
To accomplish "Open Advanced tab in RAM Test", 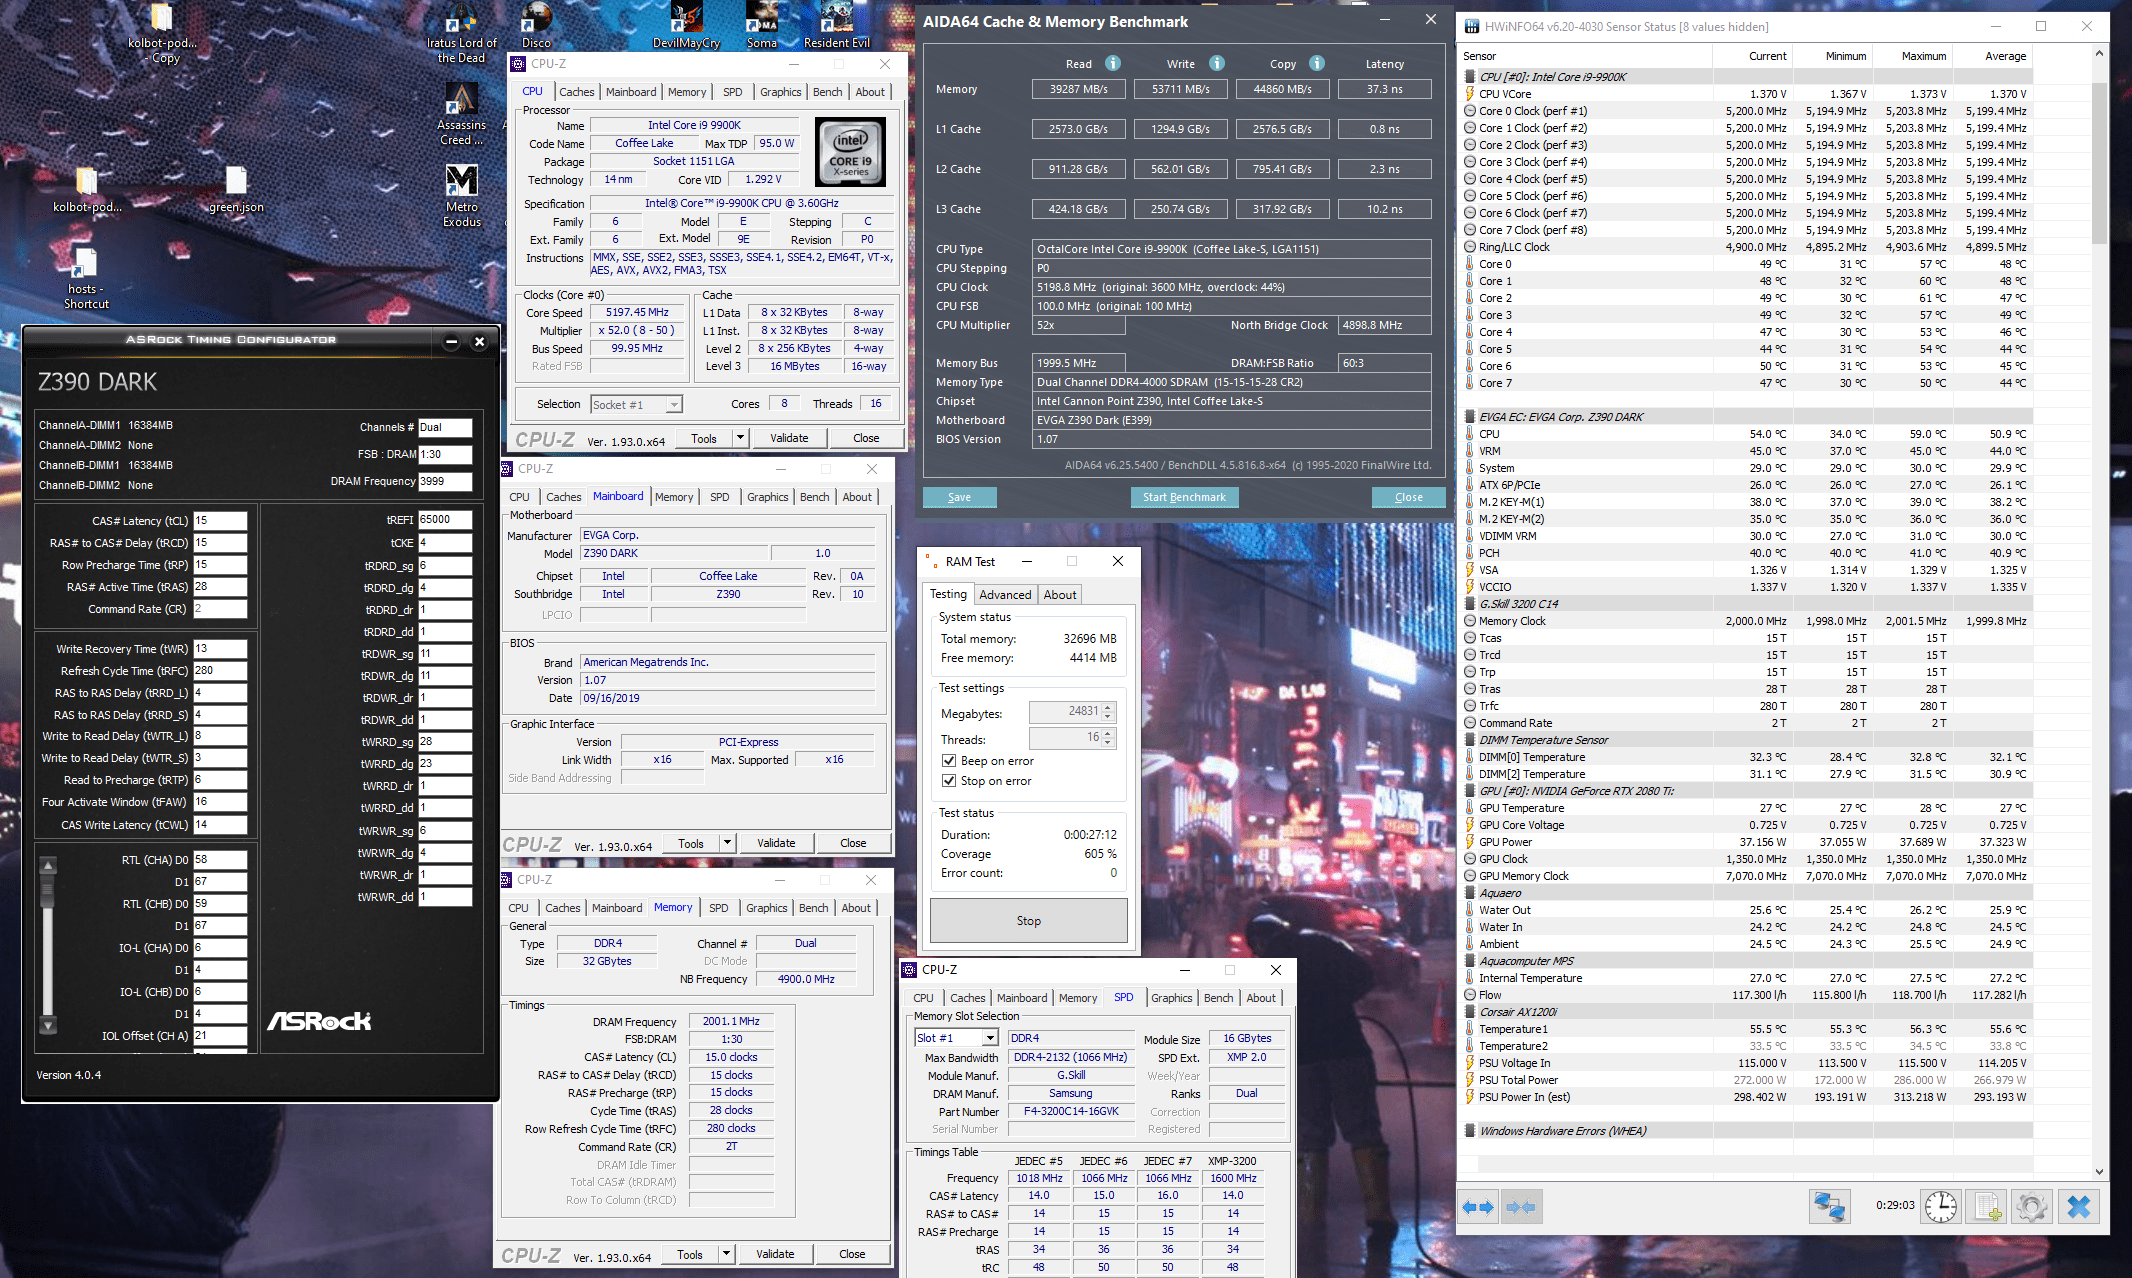I will coord(1005,595).
